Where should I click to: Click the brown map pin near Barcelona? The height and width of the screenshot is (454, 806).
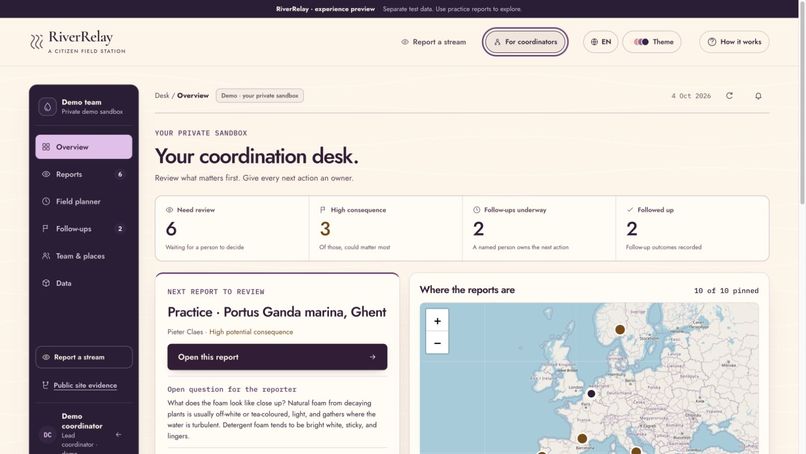click(x=582, y=439)
